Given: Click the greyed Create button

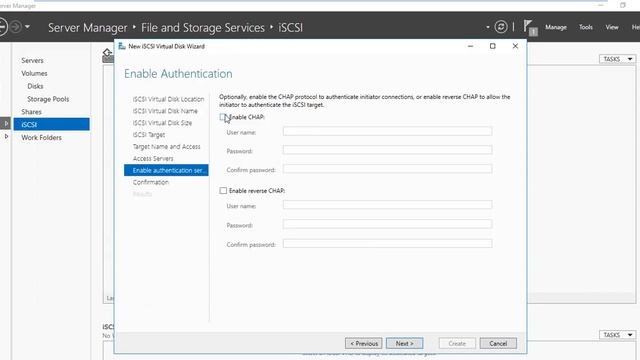Looking at the screenshot, I should [457, 343].
